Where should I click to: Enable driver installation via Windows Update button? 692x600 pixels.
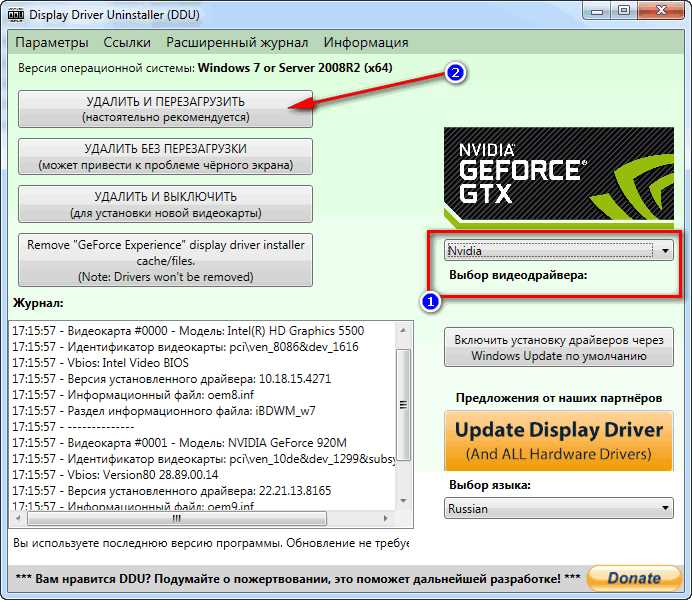point(559,348)
